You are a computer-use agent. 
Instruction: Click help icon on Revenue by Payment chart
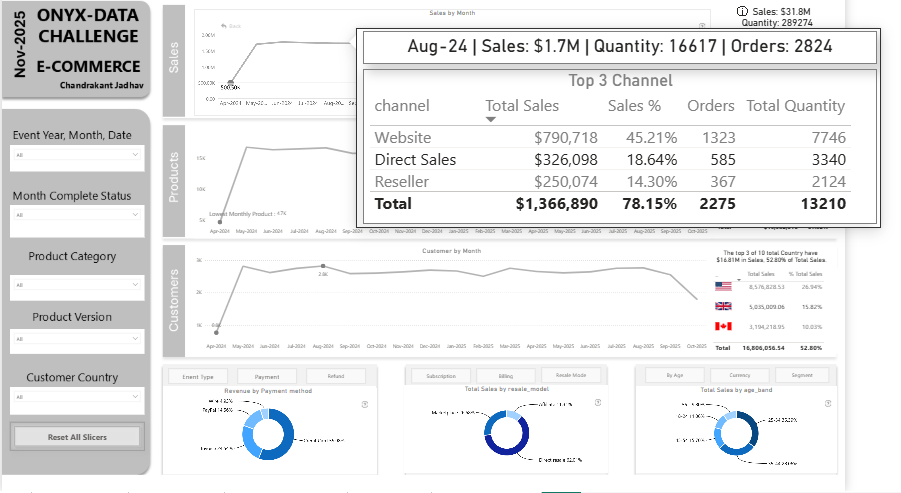364,403
